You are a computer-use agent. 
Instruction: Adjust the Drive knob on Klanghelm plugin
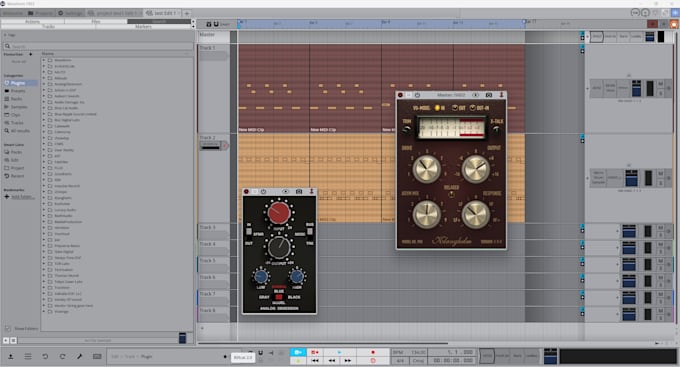(426, 168)
